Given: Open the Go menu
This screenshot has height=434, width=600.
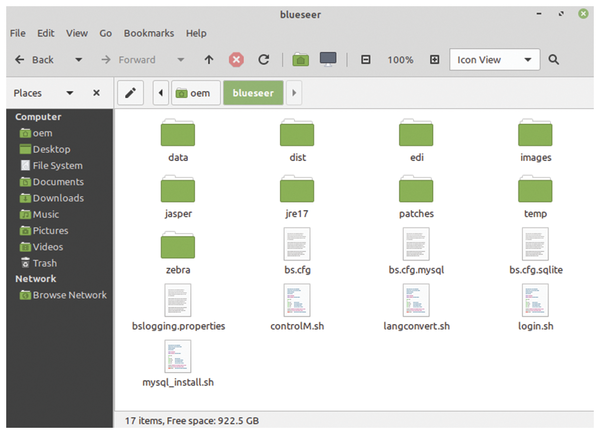Looking at the screenshot, I should point(106,33).
